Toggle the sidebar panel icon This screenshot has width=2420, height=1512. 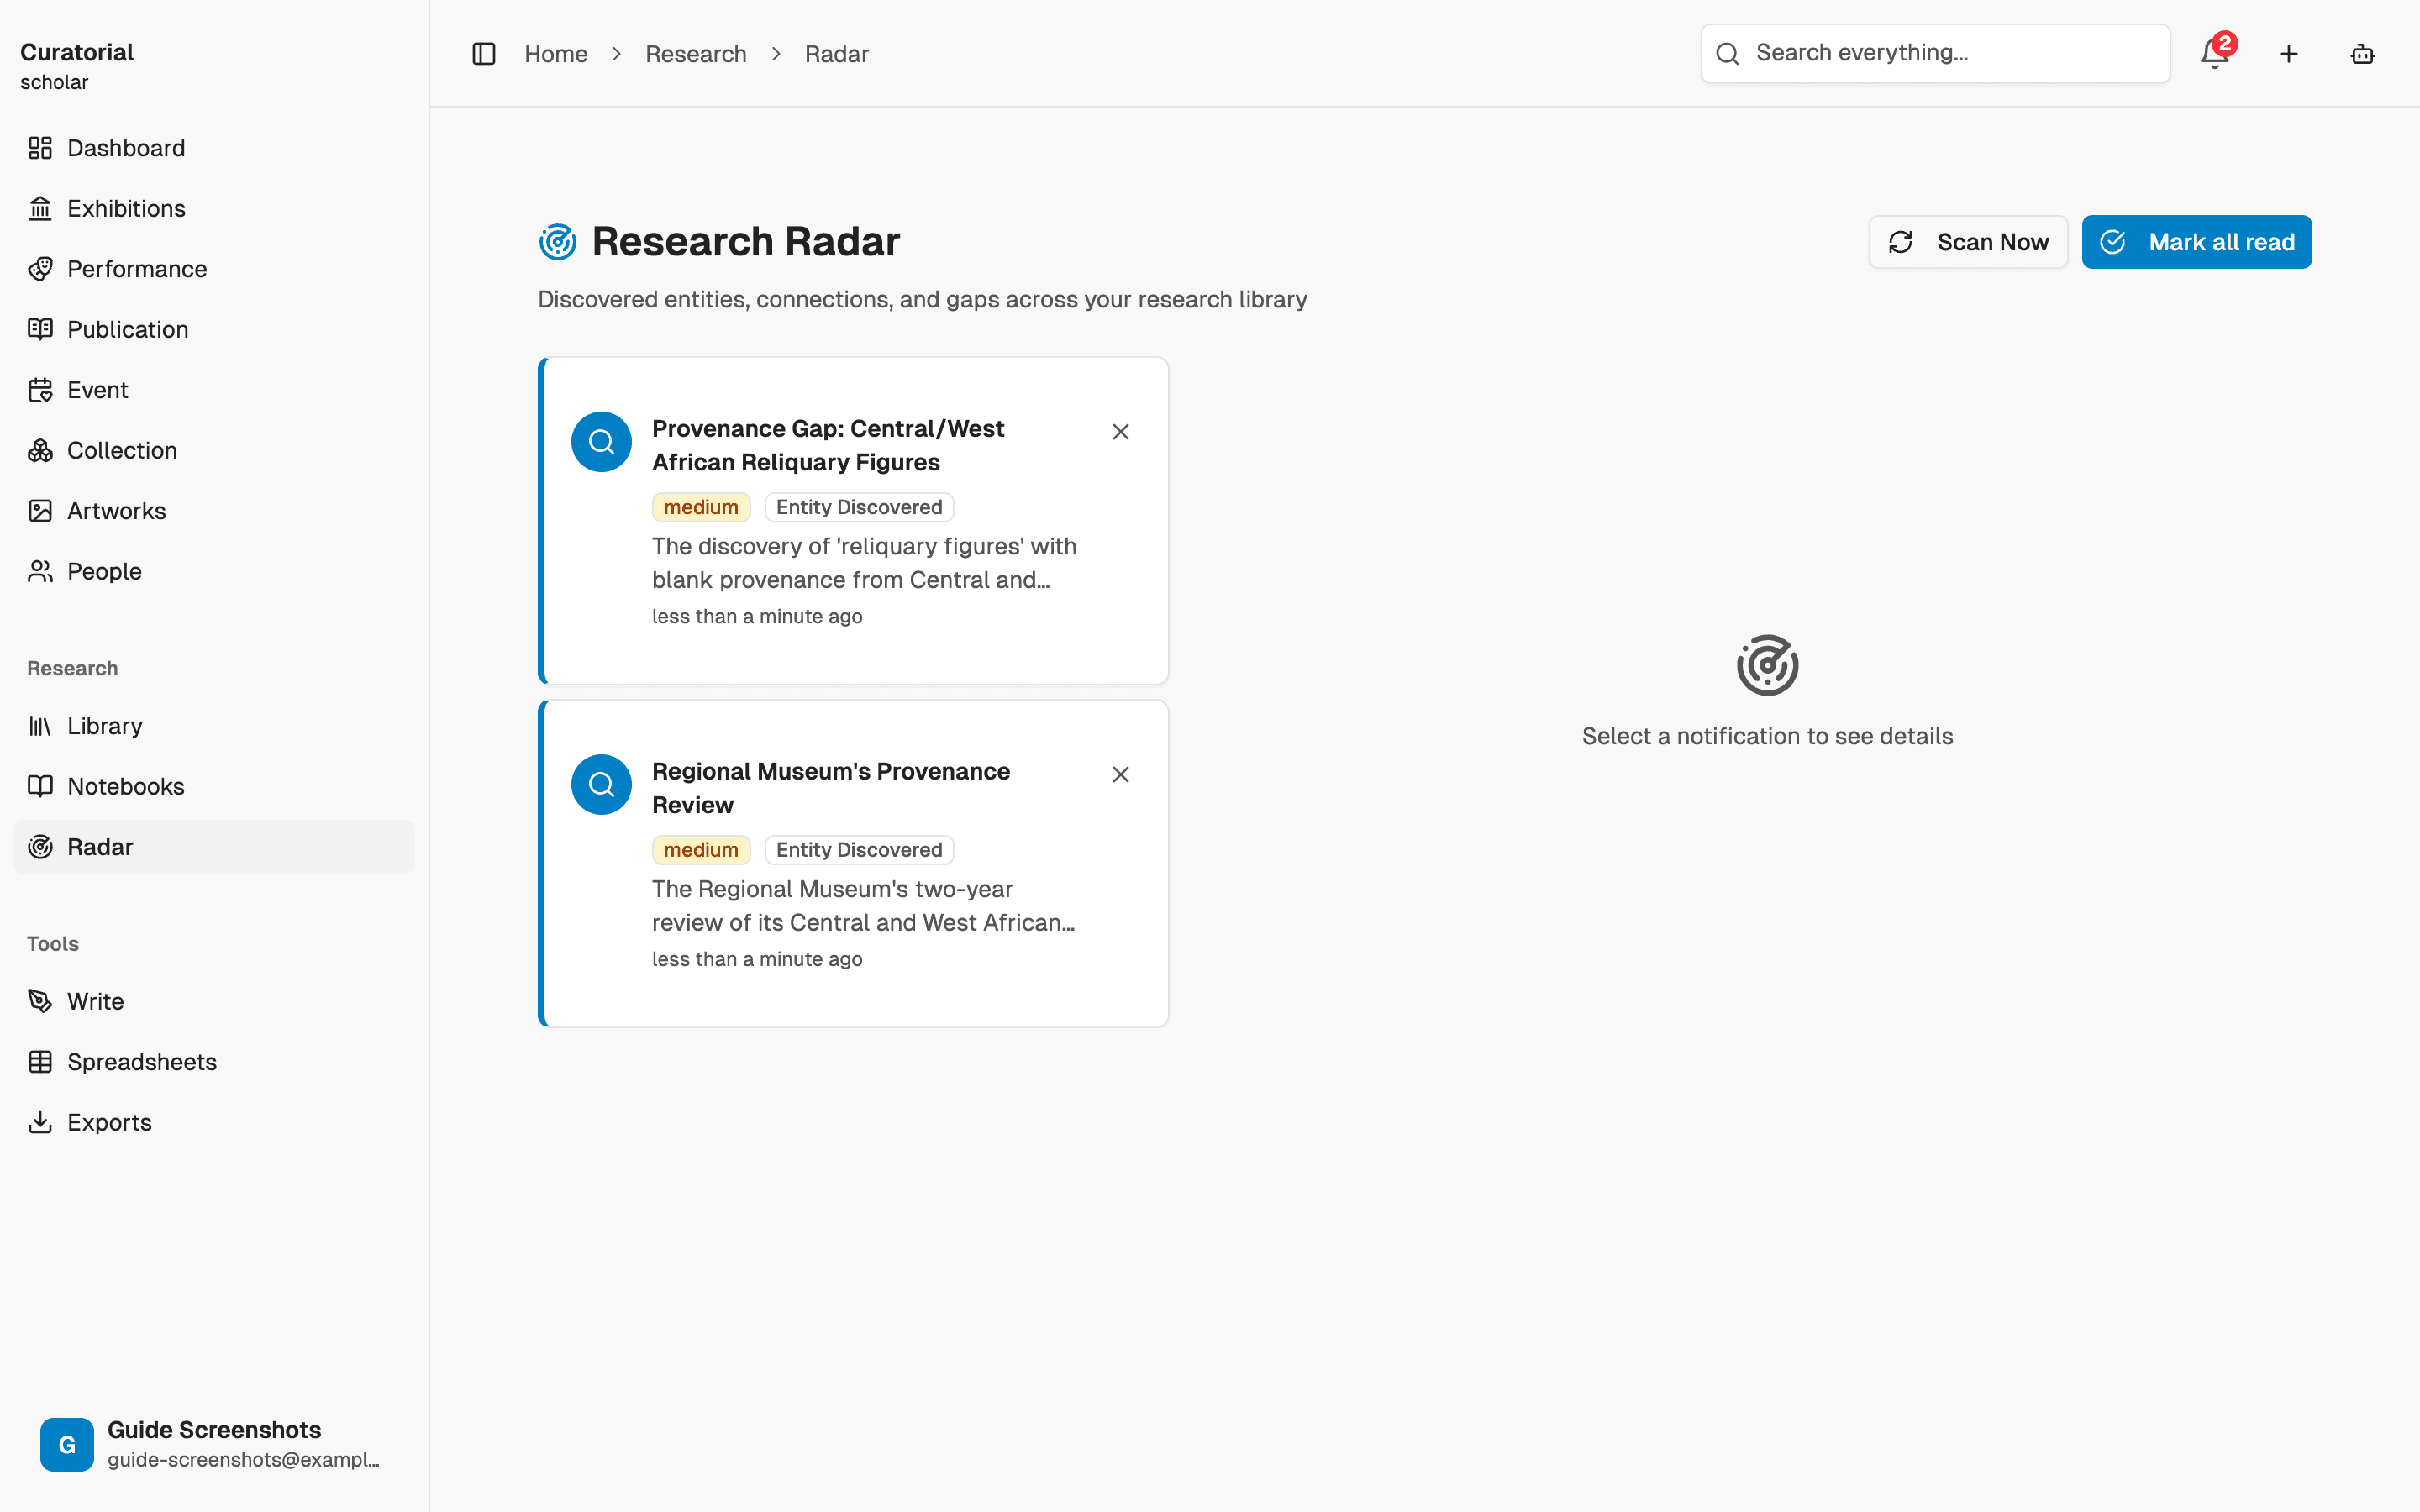pyautogui.click(x=484, y=54)
